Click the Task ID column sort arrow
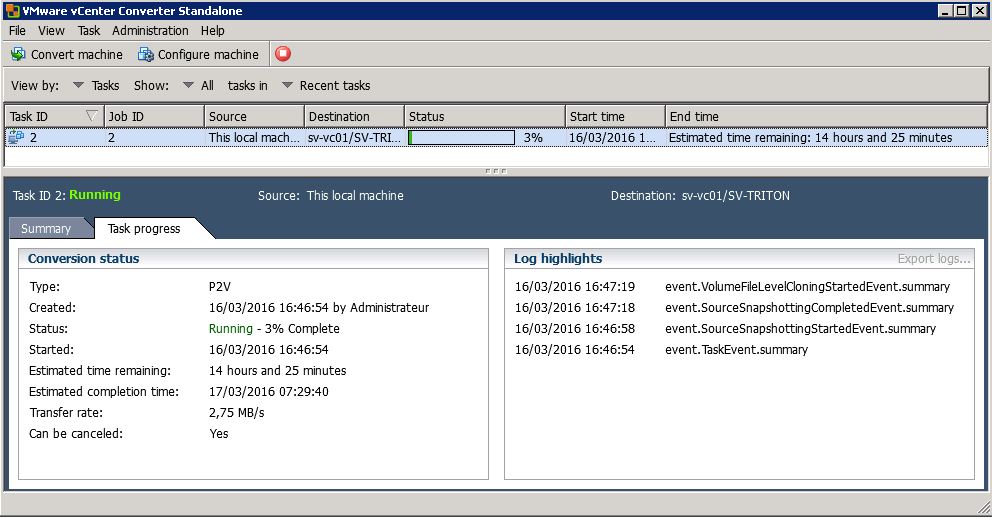Image resolution: width=992 pixels, height=517 pixels. pos(92,116)
